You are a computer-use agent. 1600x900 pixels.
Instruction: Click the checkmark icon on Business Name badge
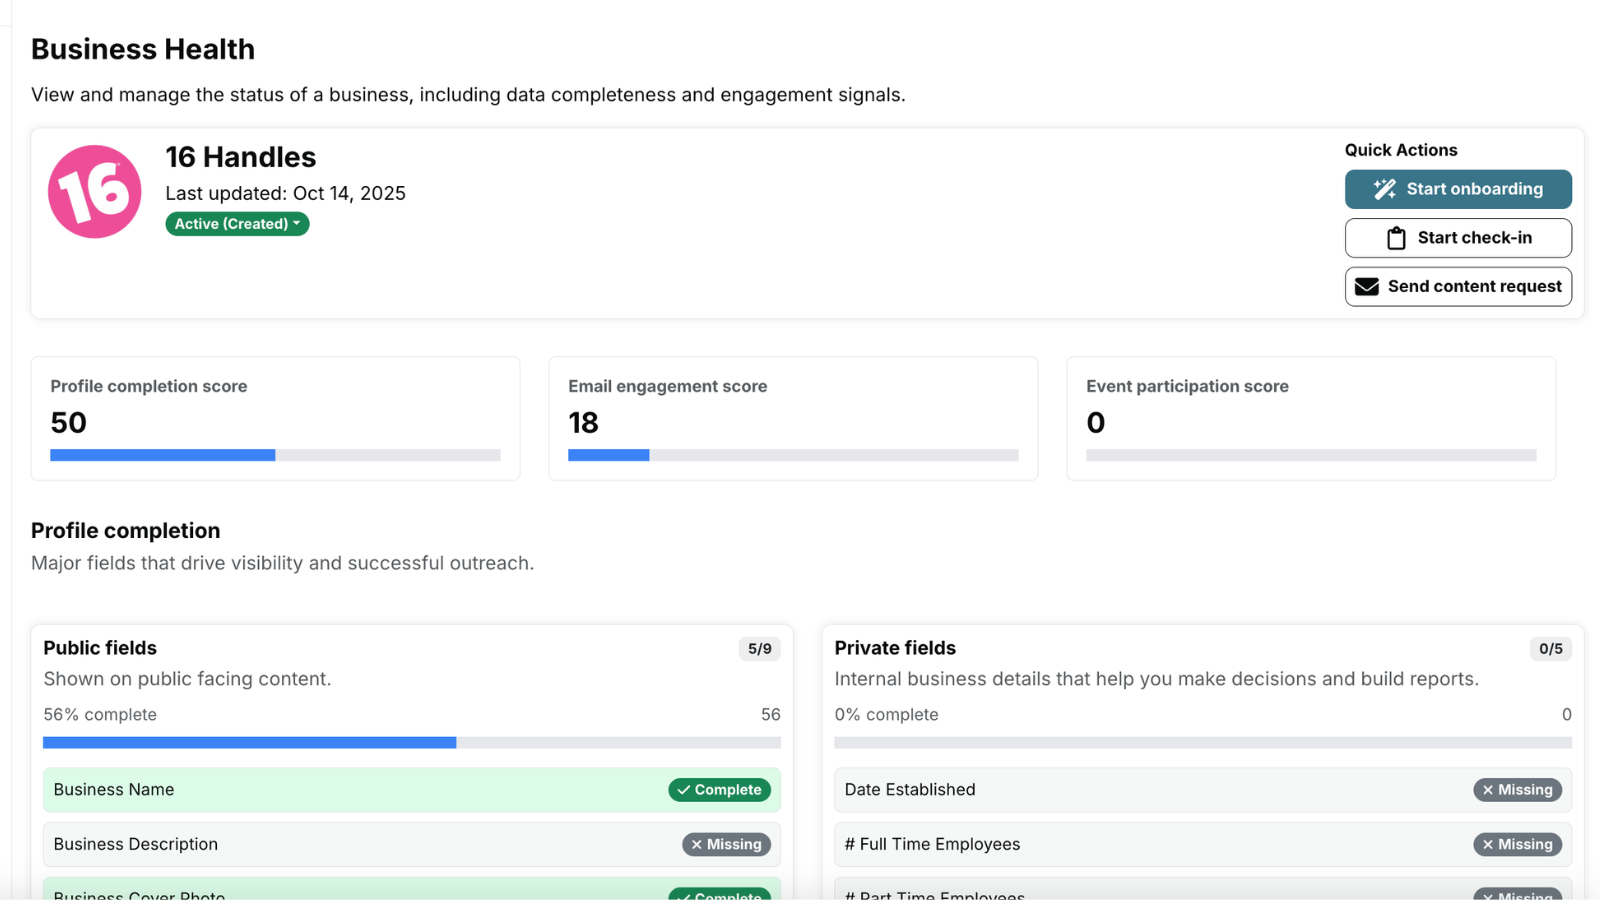tap(684, 790)
